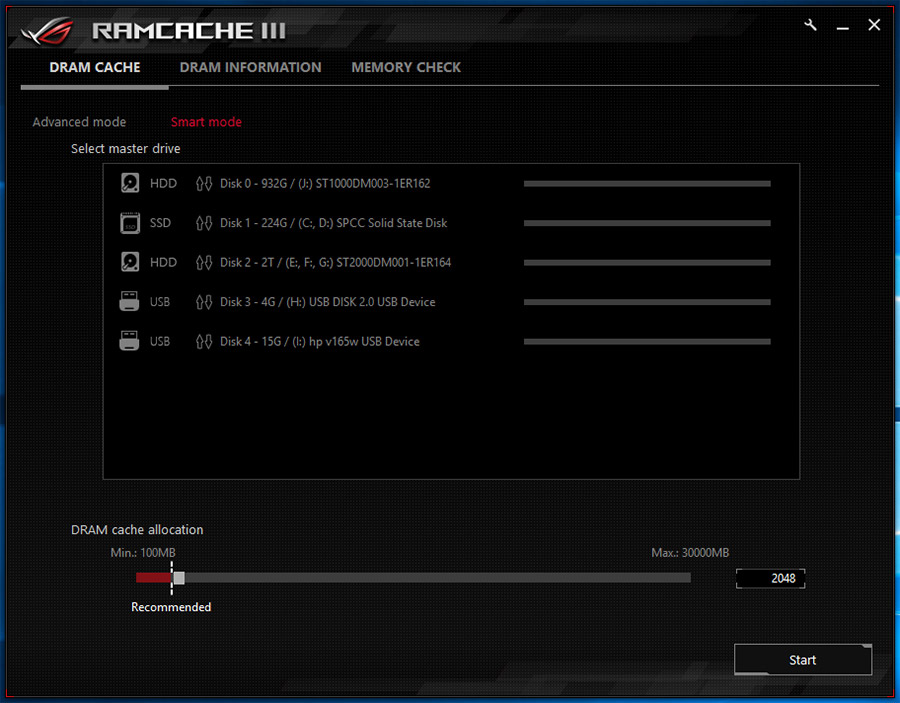Image resolution: width=900 pixels, height=703 pixels.
Task: Select Smart mode
Action: click(x=206, y=122)
